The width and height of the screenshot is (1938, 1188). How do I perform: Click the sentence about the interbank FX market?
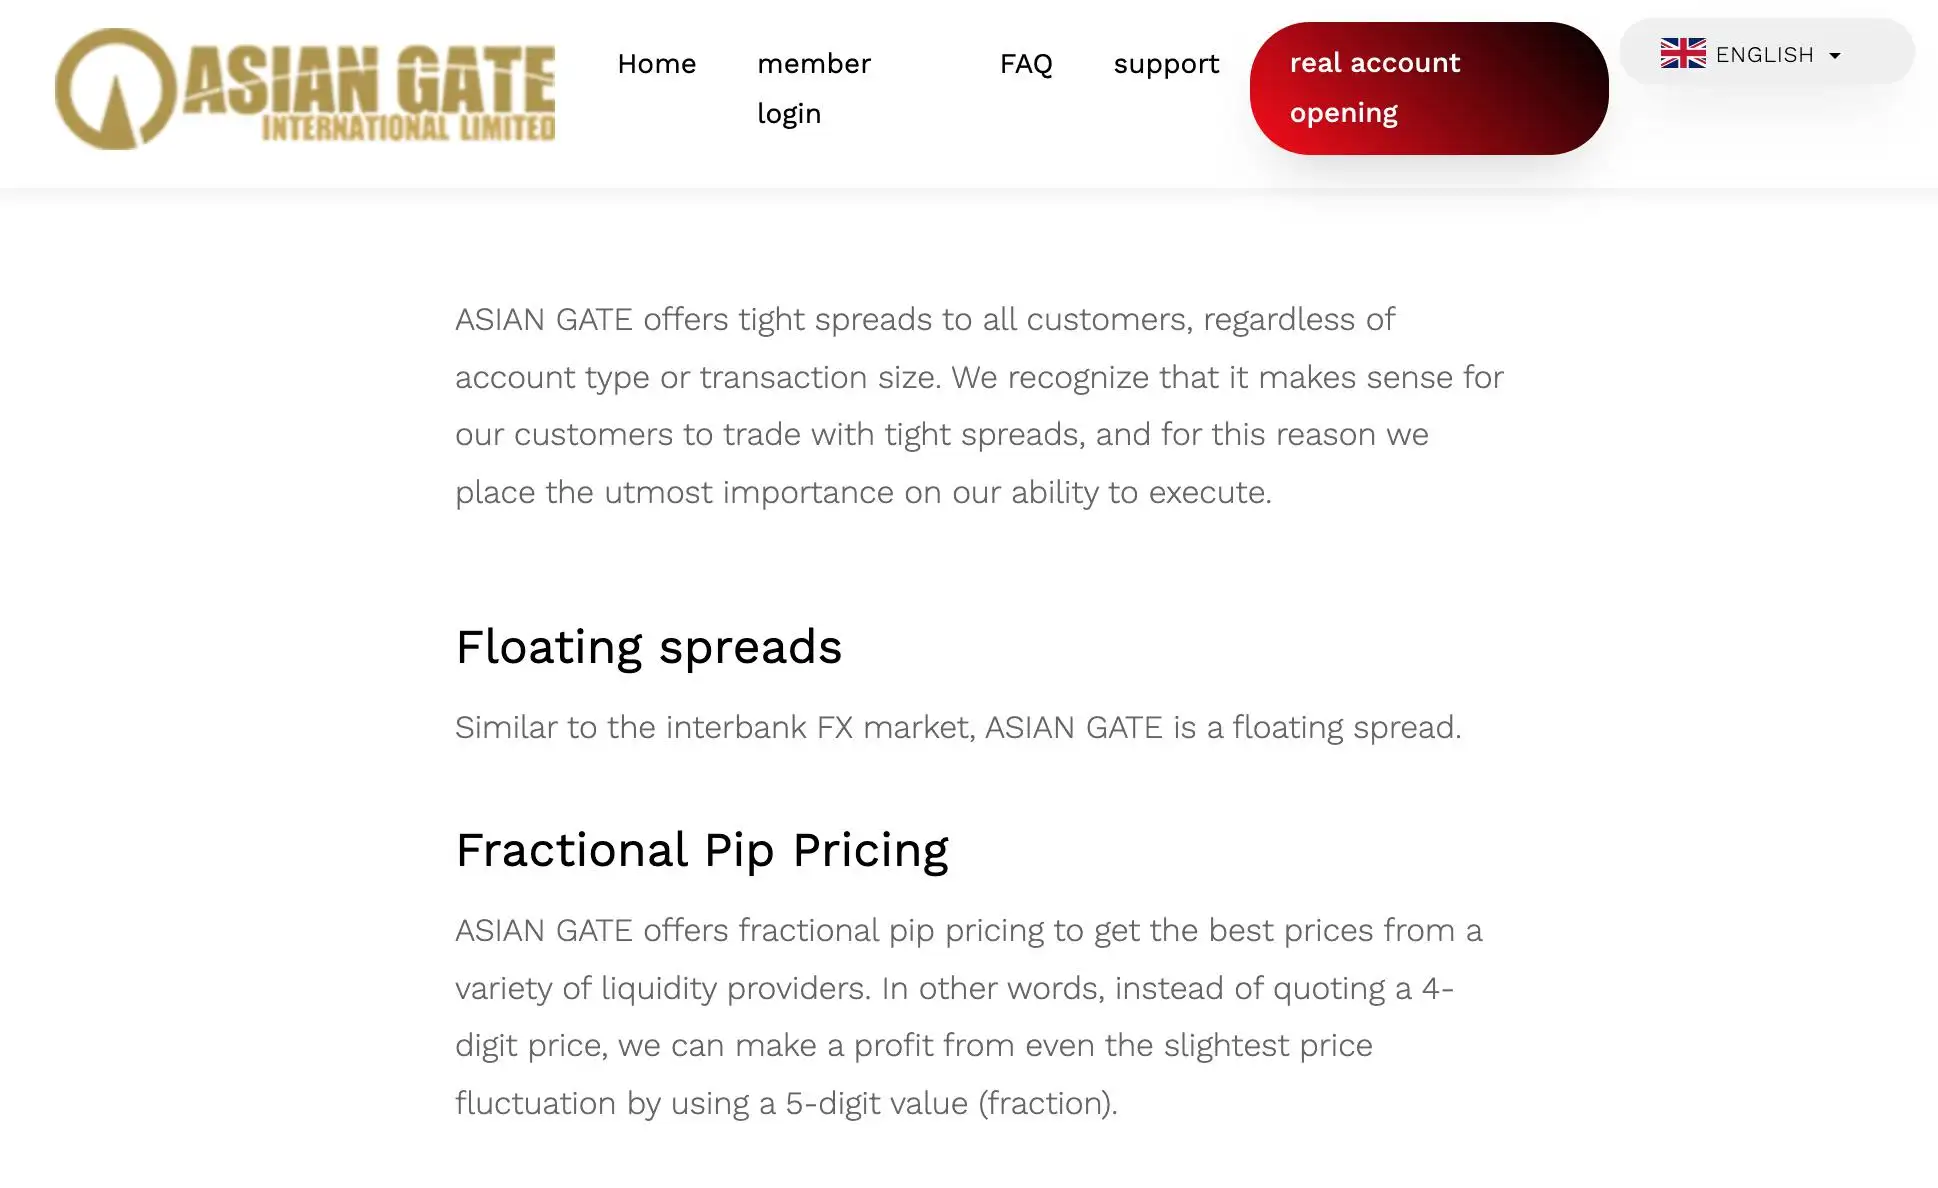957,727
